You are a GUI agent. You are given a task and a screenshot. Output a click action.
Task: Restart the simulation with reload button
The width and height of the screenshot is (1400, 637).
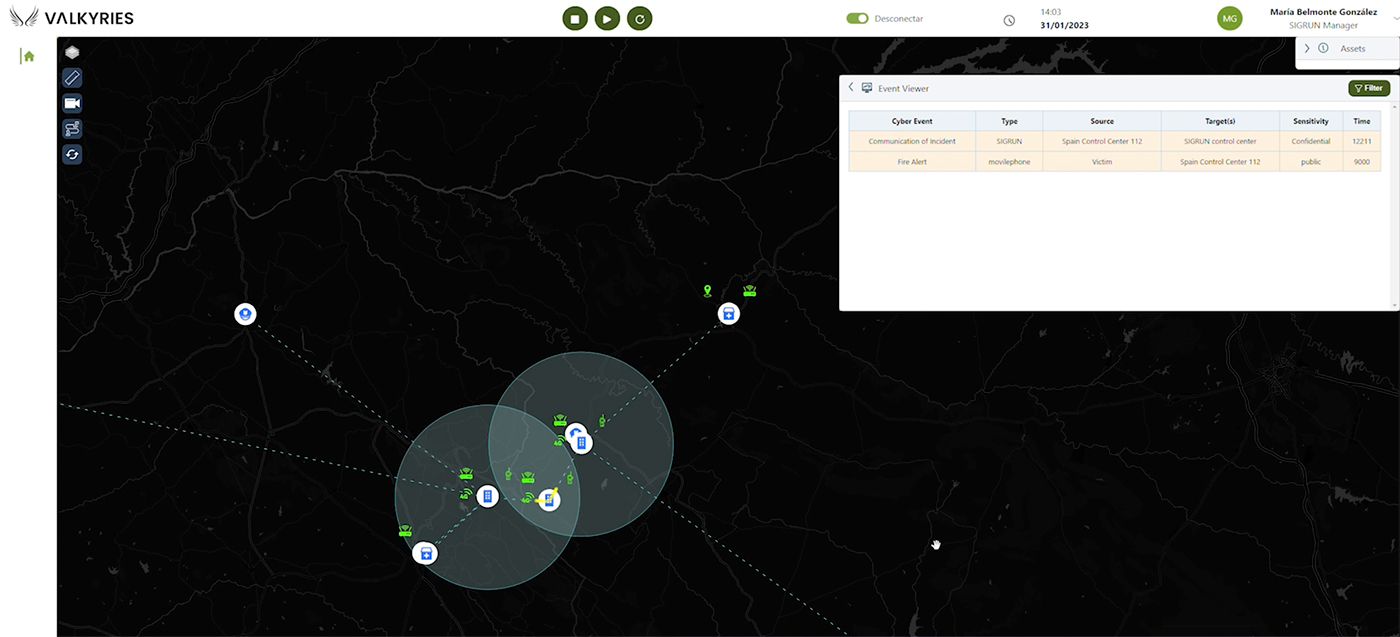639,18
